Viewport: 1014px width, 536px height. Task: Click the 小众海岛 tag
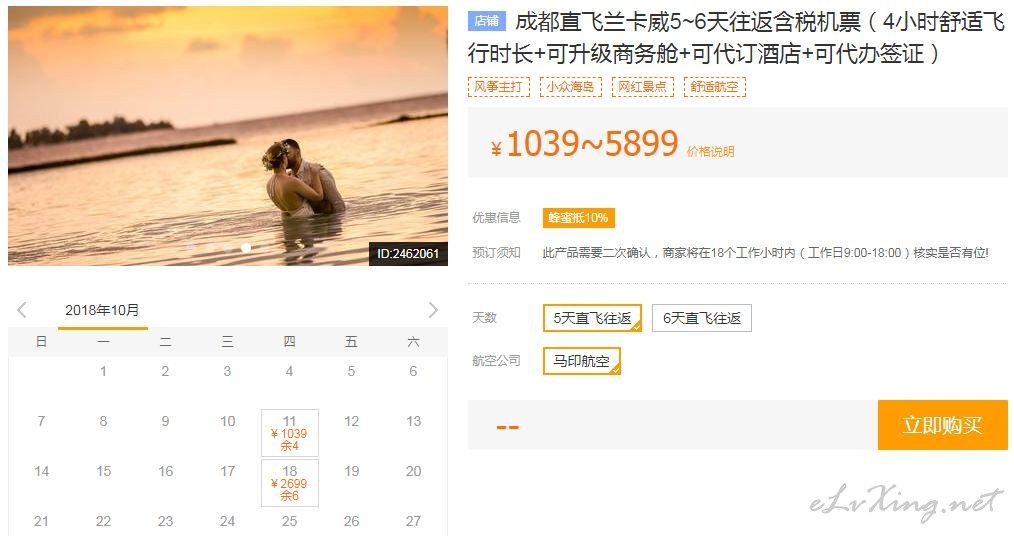[570, 87]
